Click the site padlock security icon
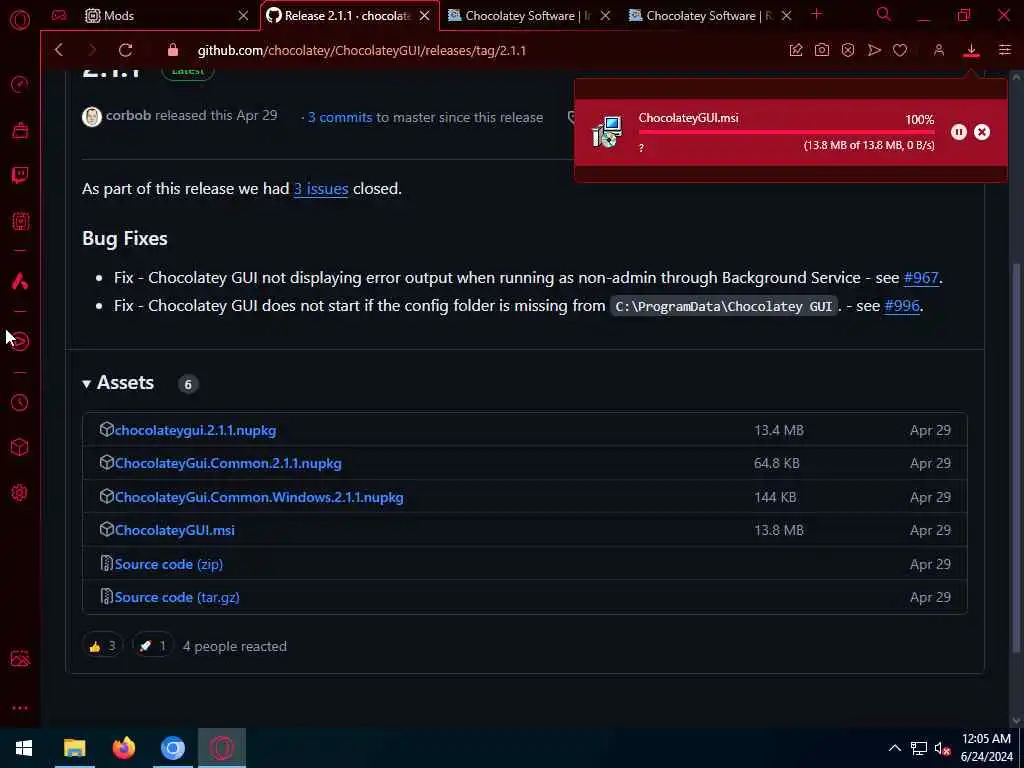 (x=173, y=50)
